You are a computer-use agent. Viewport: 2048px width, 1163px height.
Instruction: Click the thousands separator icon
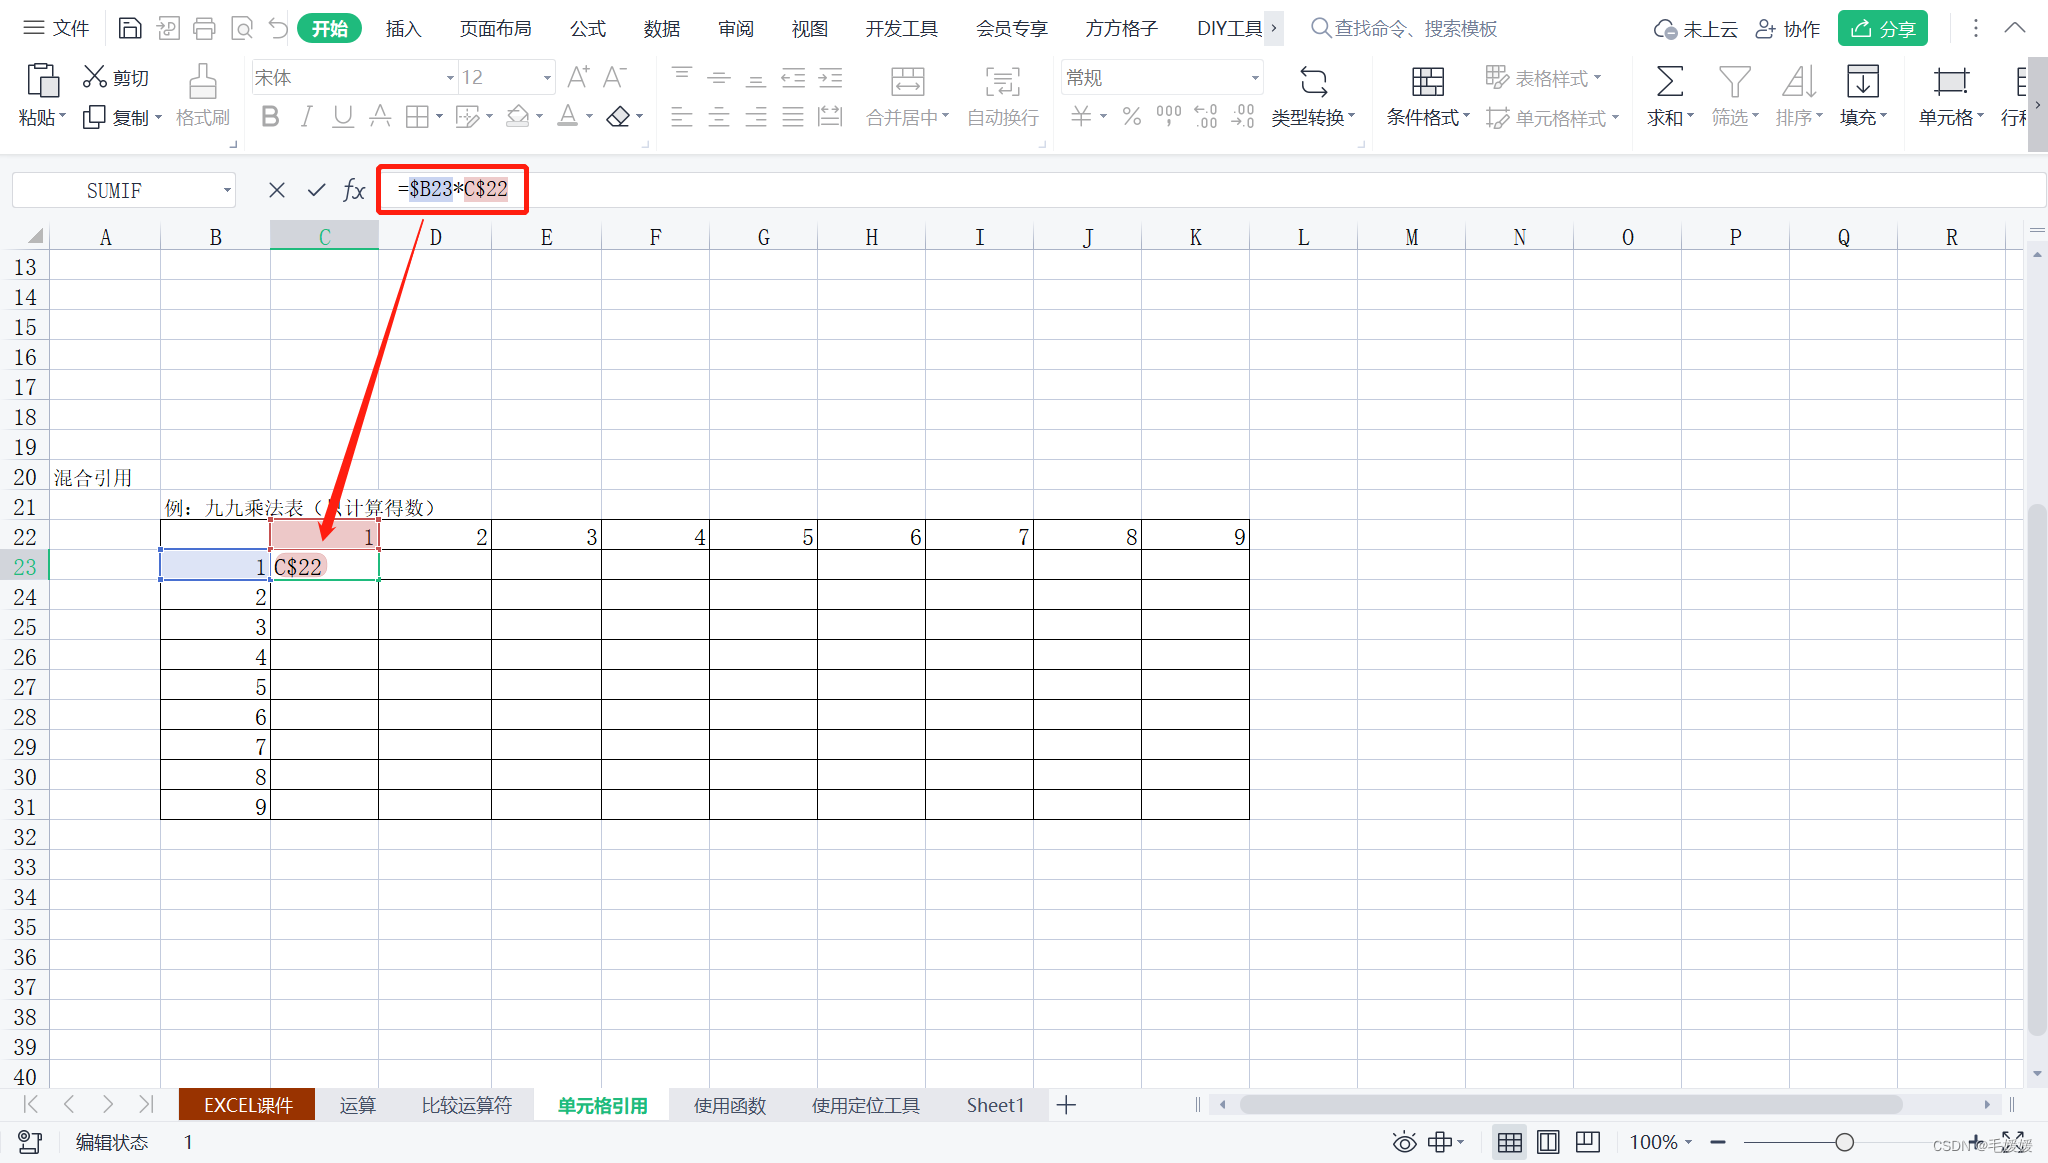tap(1168, 117)
